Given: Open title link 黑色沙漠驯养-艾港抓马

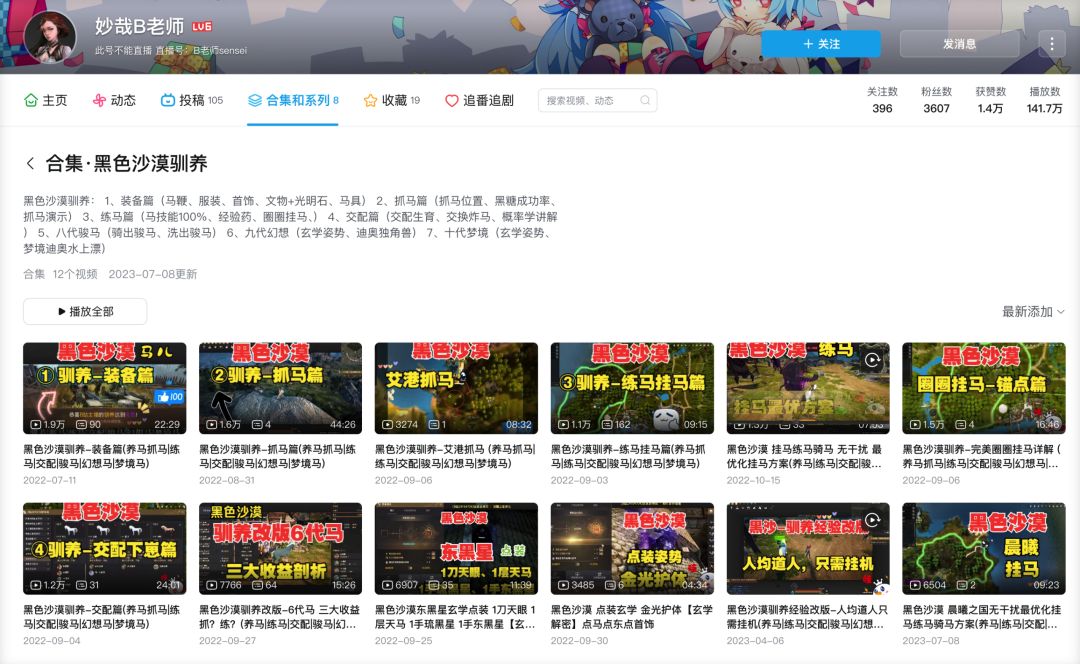Looking at the screenshot, I should (455, 456).
